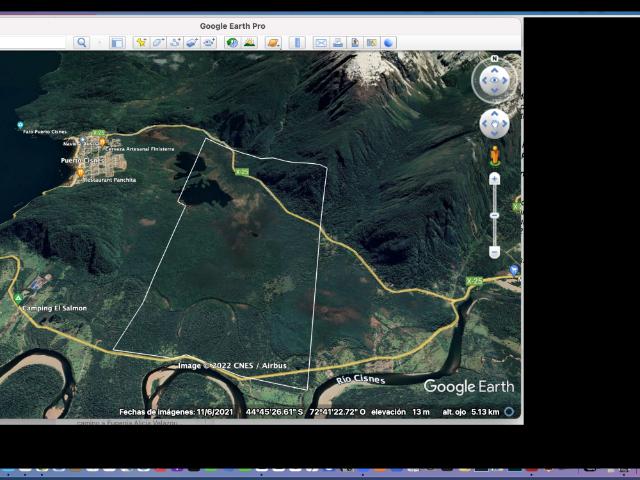Click Camping El Salmon green marker
This screenshot has height=480, width=640.
(x=18, y=299)
